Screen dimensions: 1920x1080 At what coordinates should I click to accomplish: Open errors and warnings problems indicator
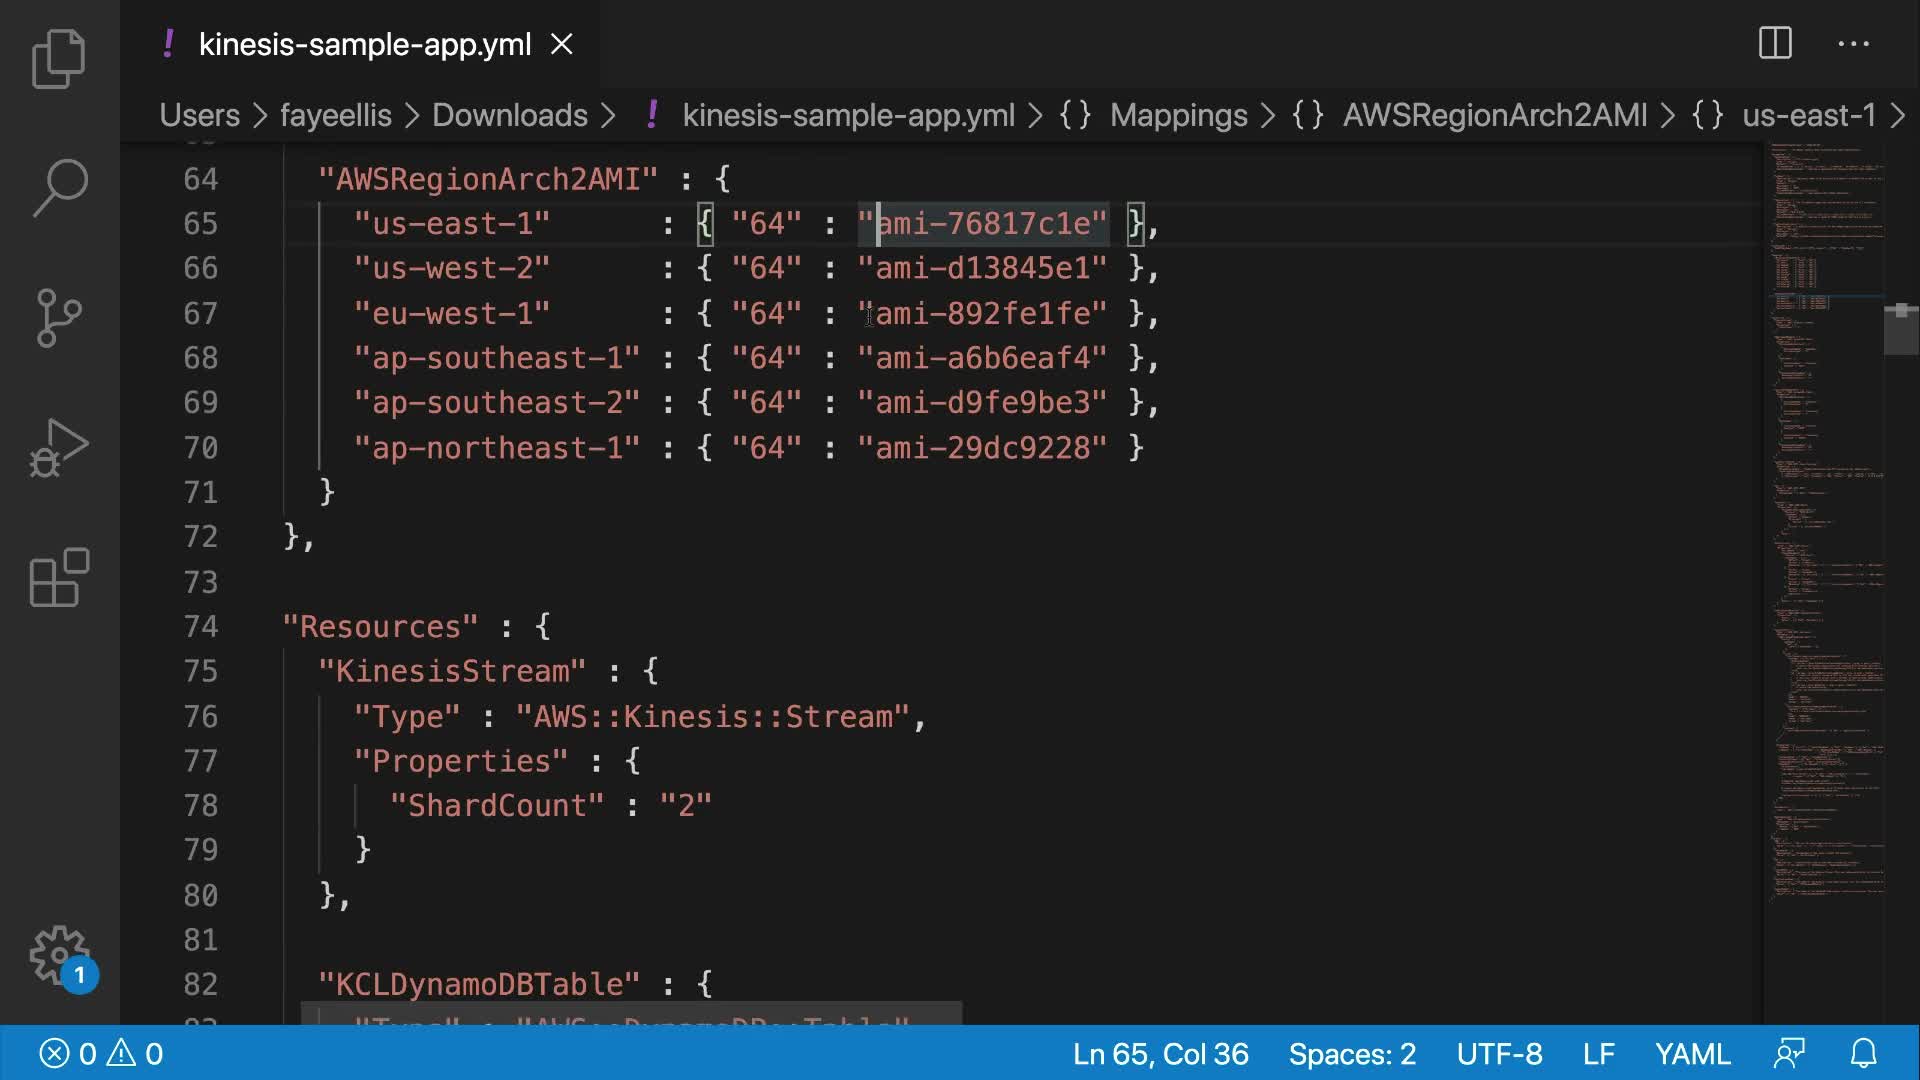tap(100, 1054)
